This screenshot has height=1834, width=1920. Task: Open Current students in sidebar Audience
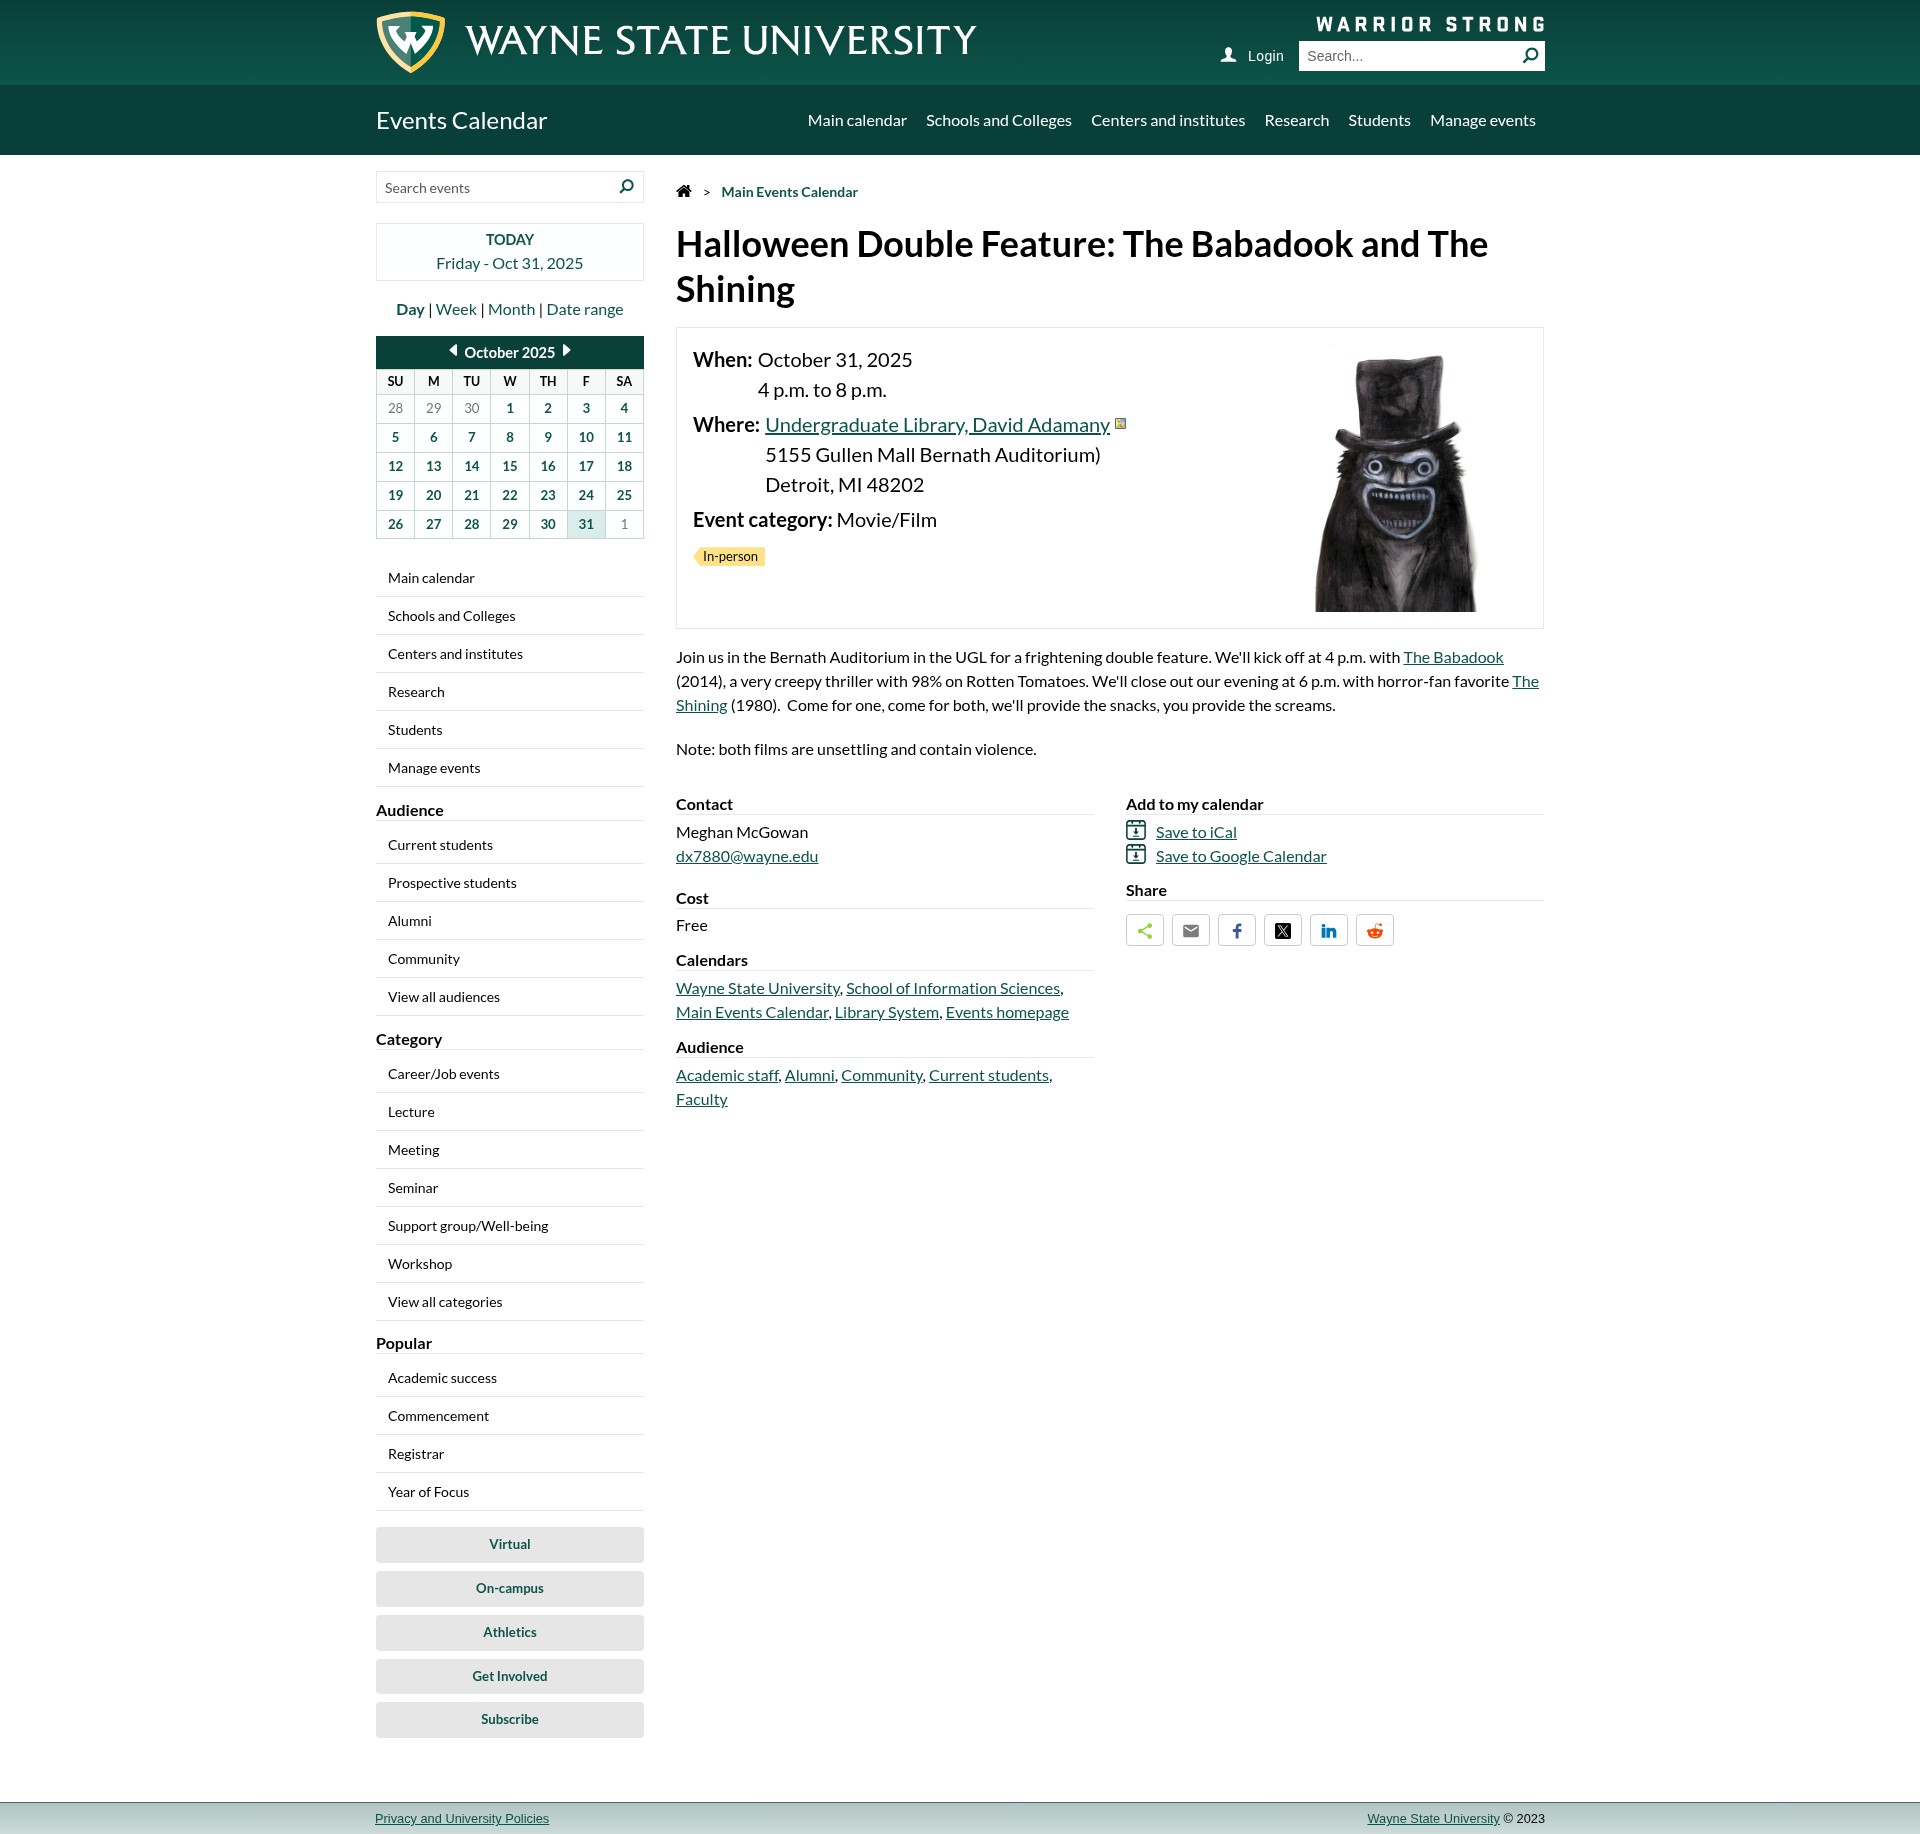click(x=510, y=845)
